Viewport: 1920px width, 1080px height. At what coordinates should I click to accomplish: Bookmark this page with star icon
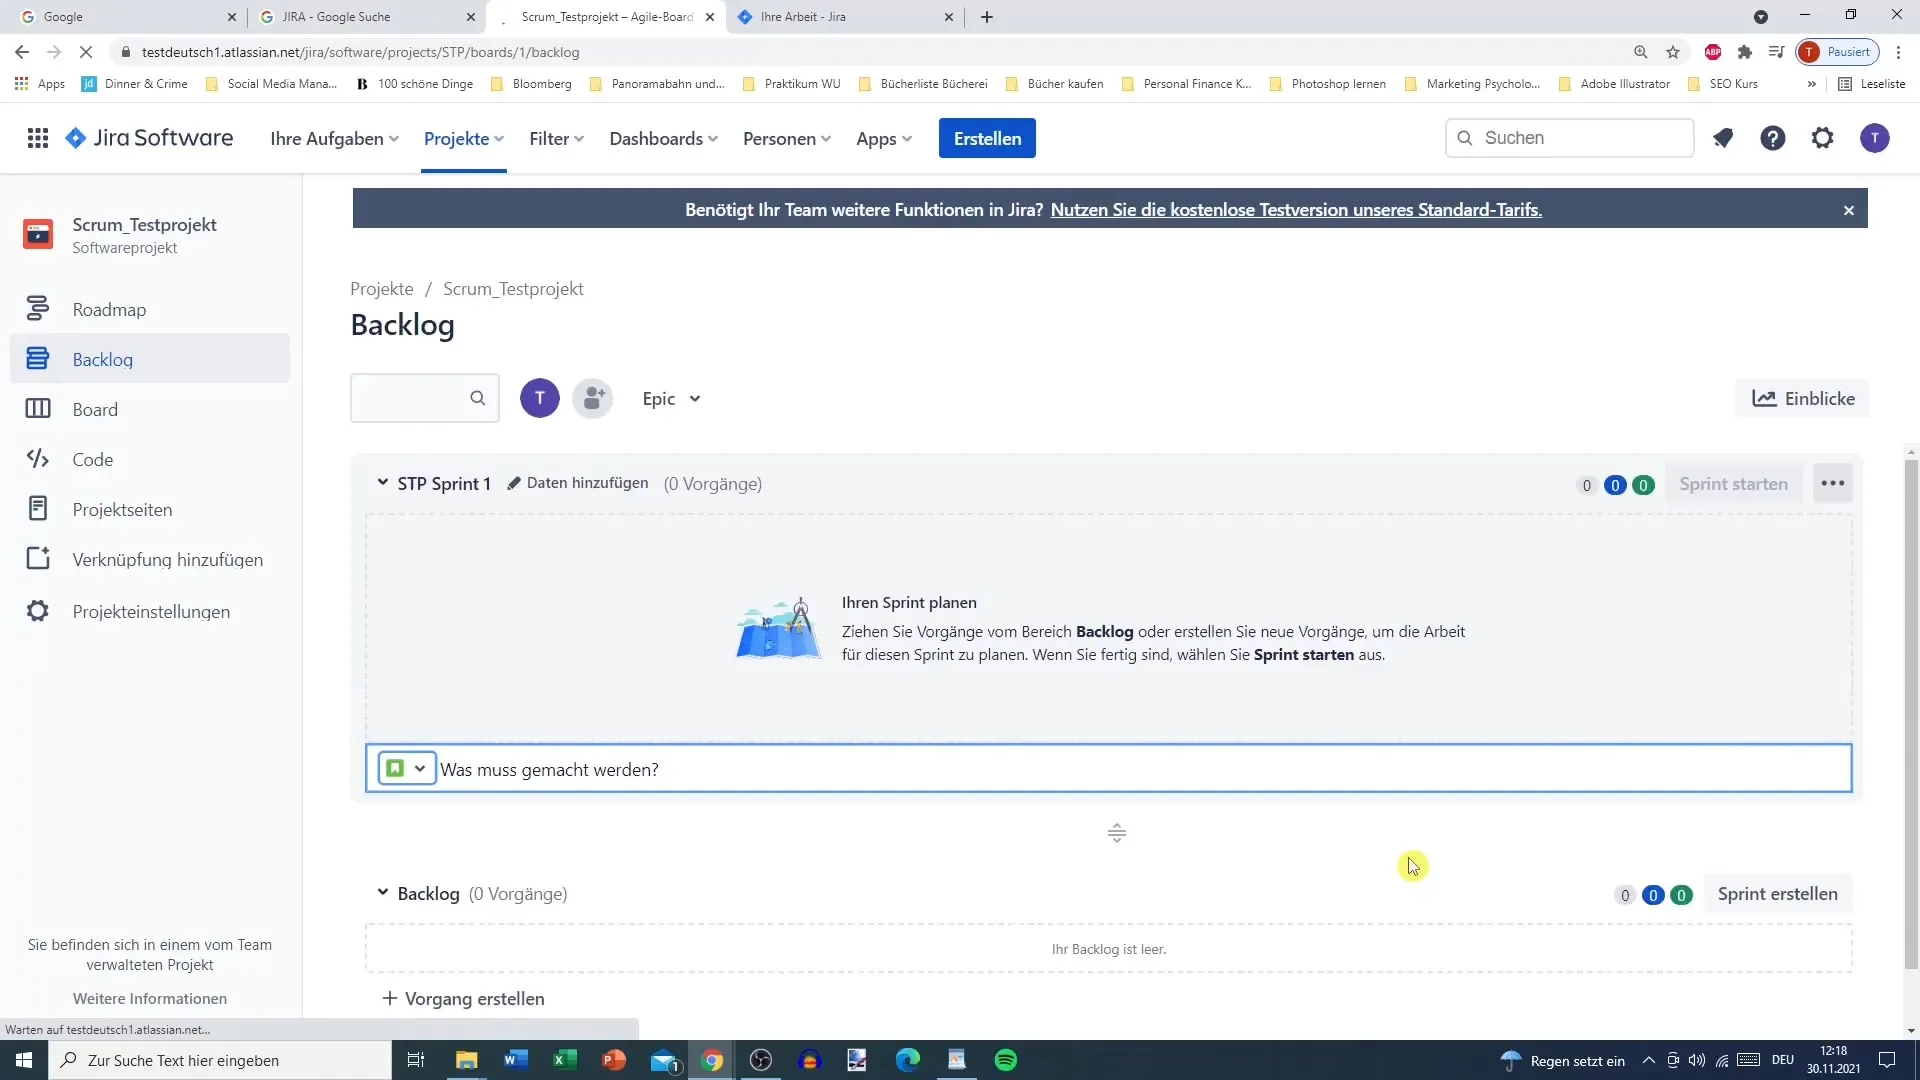tap(1672, 52)
